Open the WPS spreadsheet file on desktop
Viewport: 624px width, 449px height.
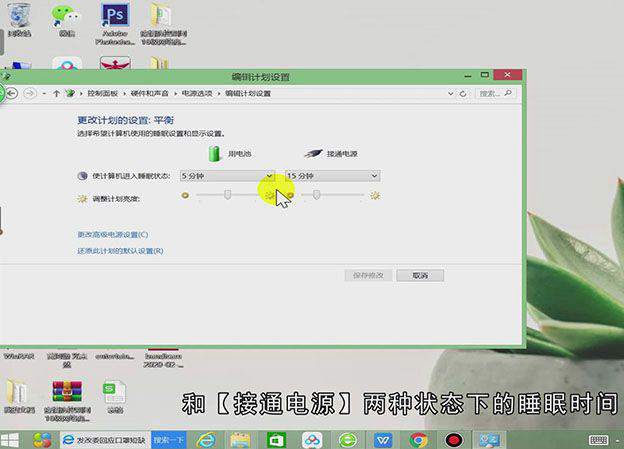click(x=115, y=396)
